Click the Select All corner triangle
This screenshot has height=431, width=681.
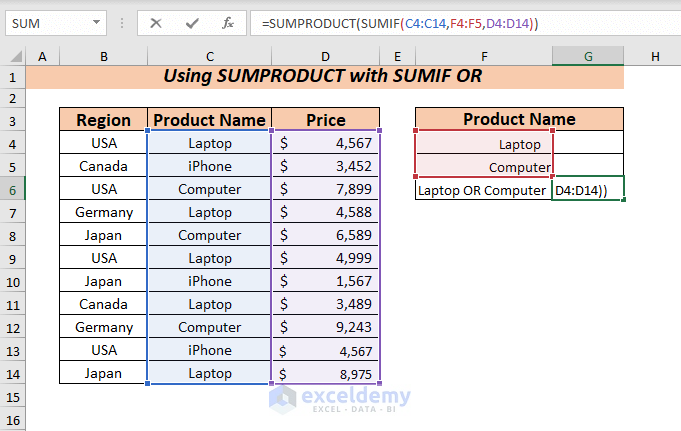[13, 57]
